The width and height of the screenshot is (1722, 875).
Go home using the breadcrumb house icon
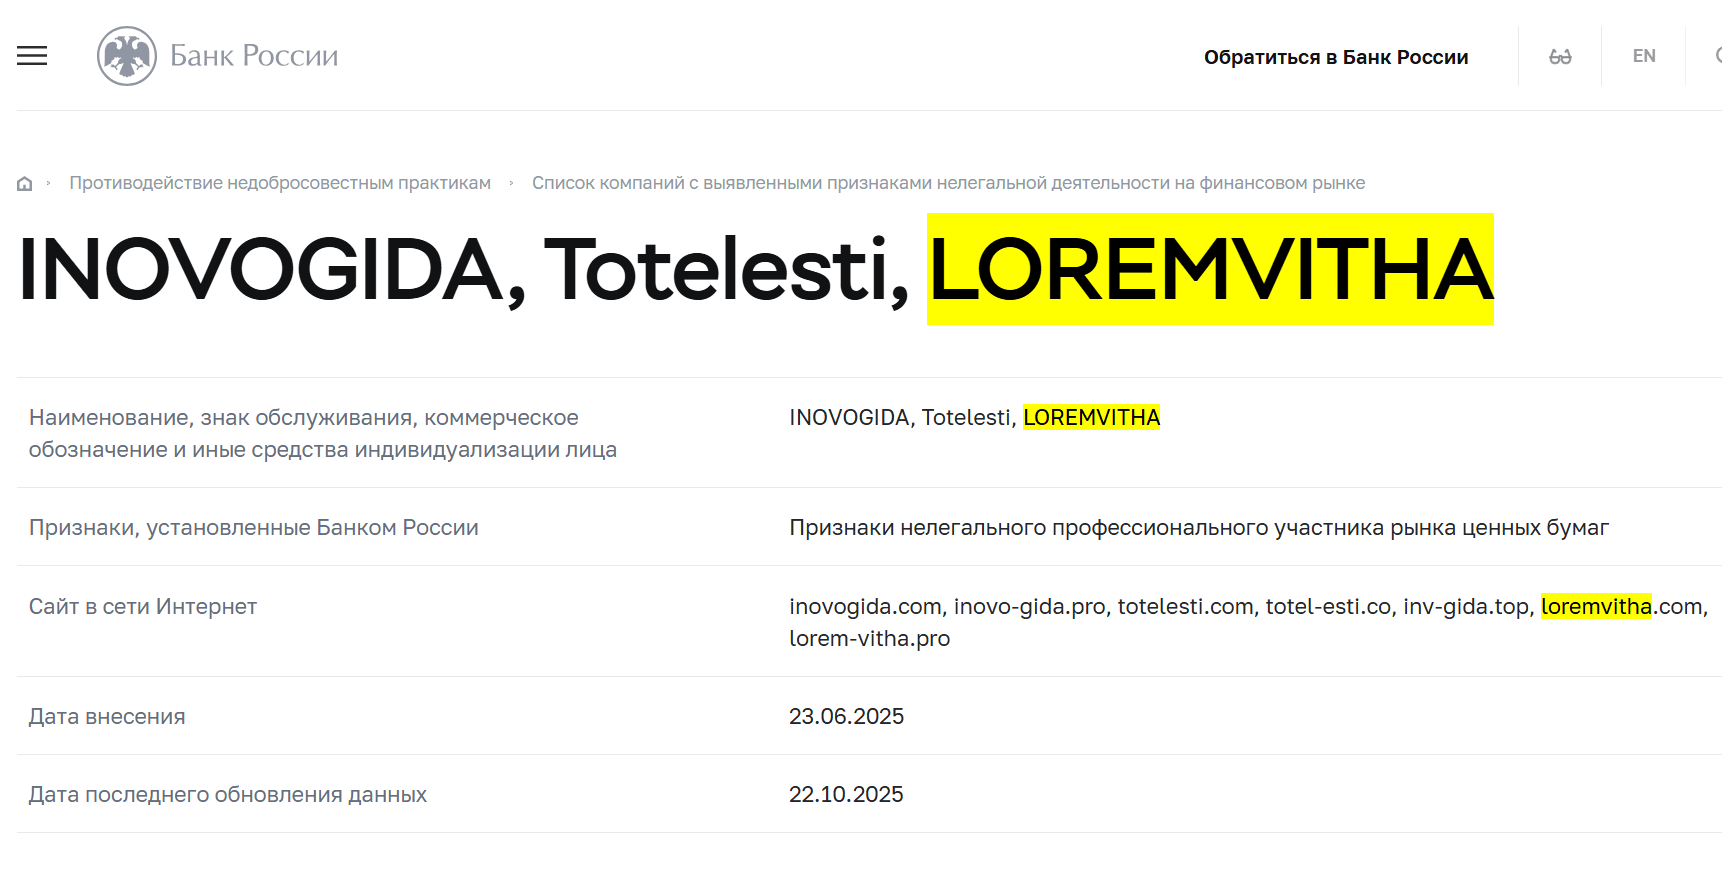pyautogui.click(x=24, y=183)
